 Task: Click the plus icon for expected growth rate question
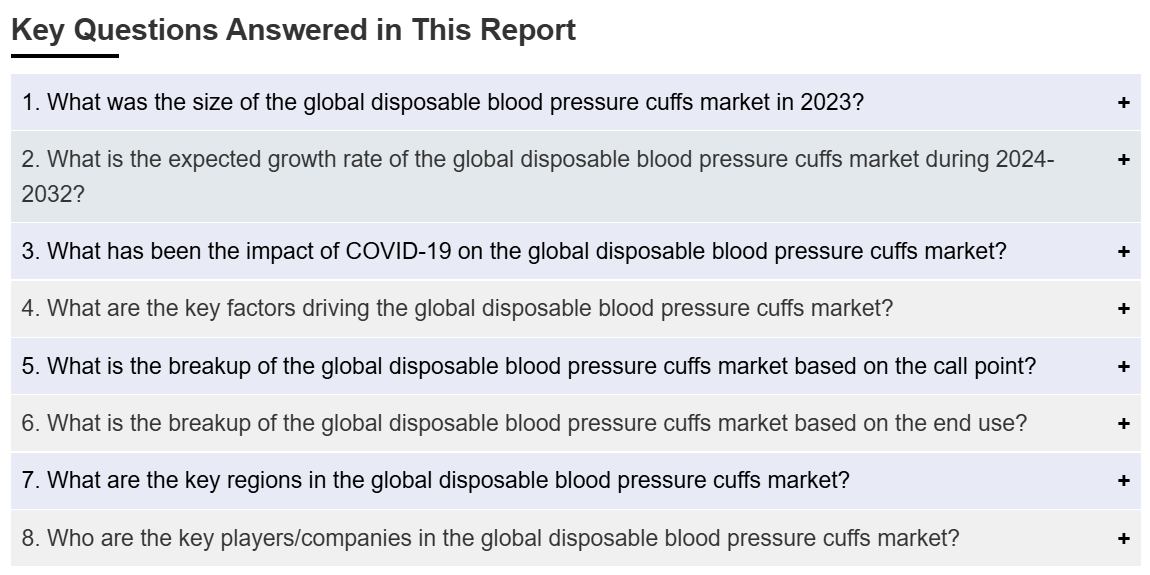point(1123,160)
